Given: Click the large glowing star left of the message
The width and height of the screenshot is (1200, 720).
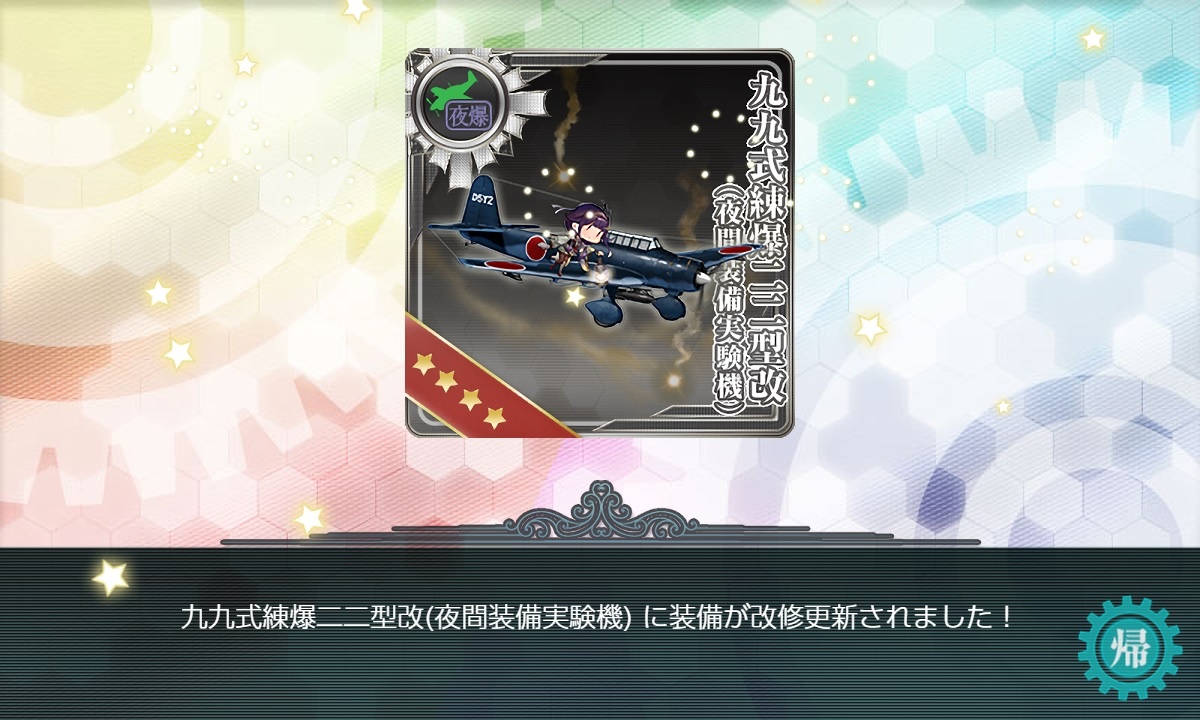Looking at the screenshot, I should pyautogui.click(x=110, y=577).
